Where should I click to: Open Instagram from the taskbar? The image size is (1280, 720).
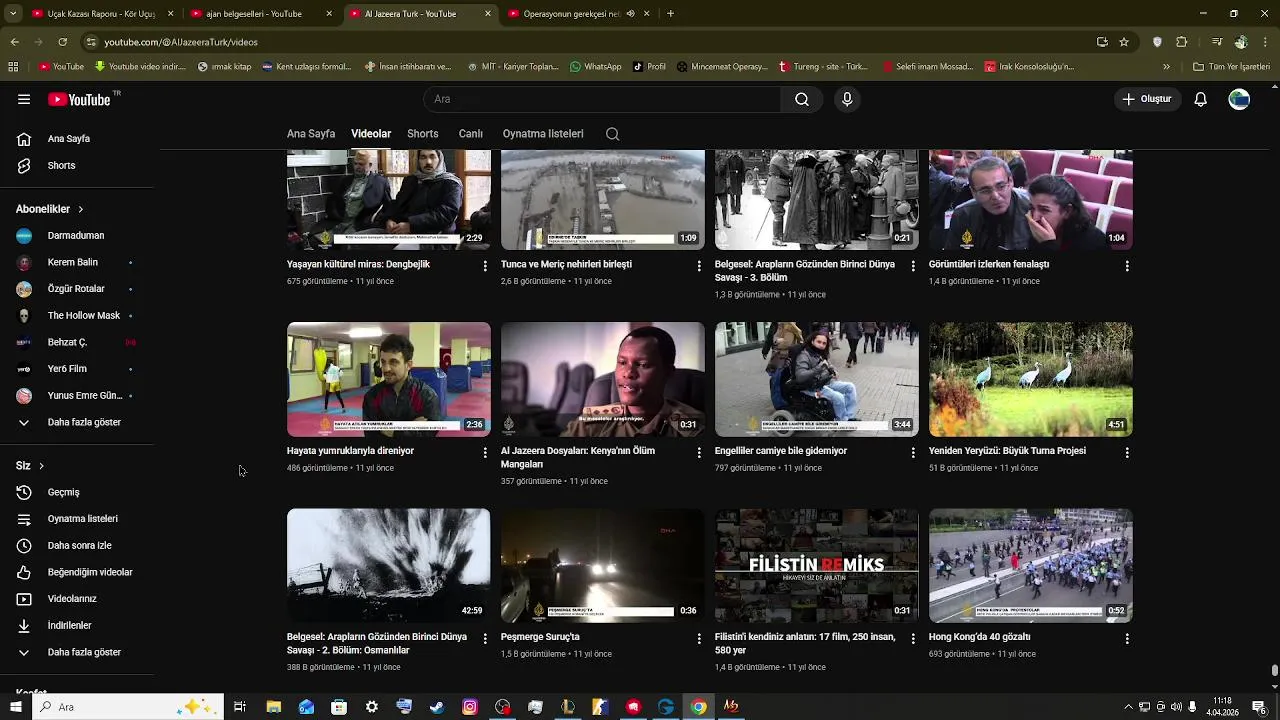pos(470,707)
